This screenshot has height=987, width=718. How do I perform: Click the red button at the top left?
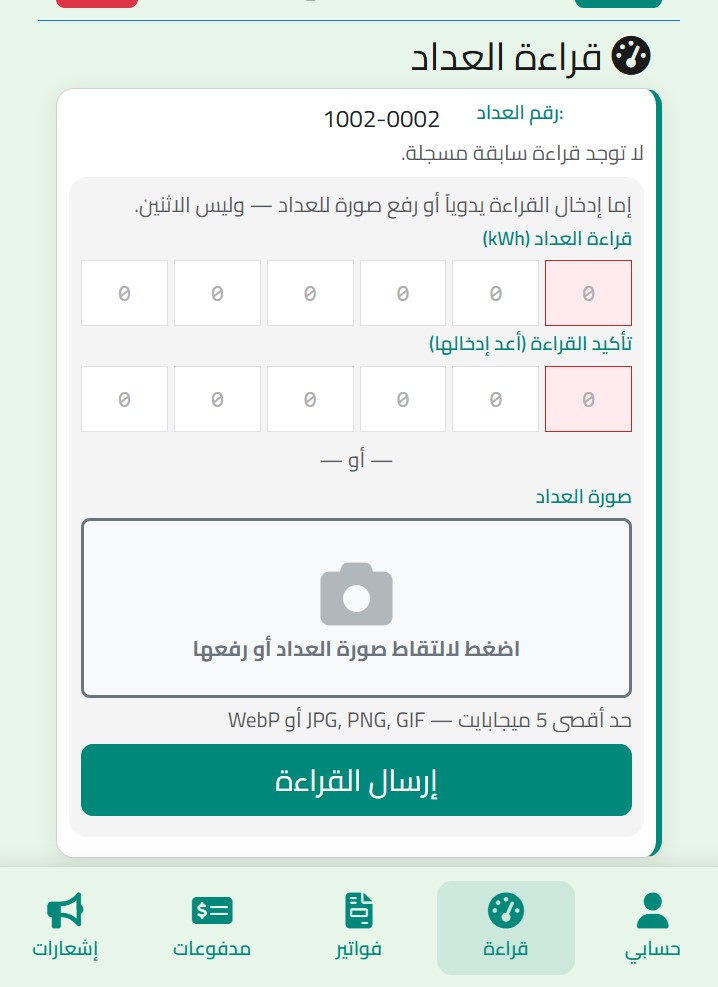[97, 3]
